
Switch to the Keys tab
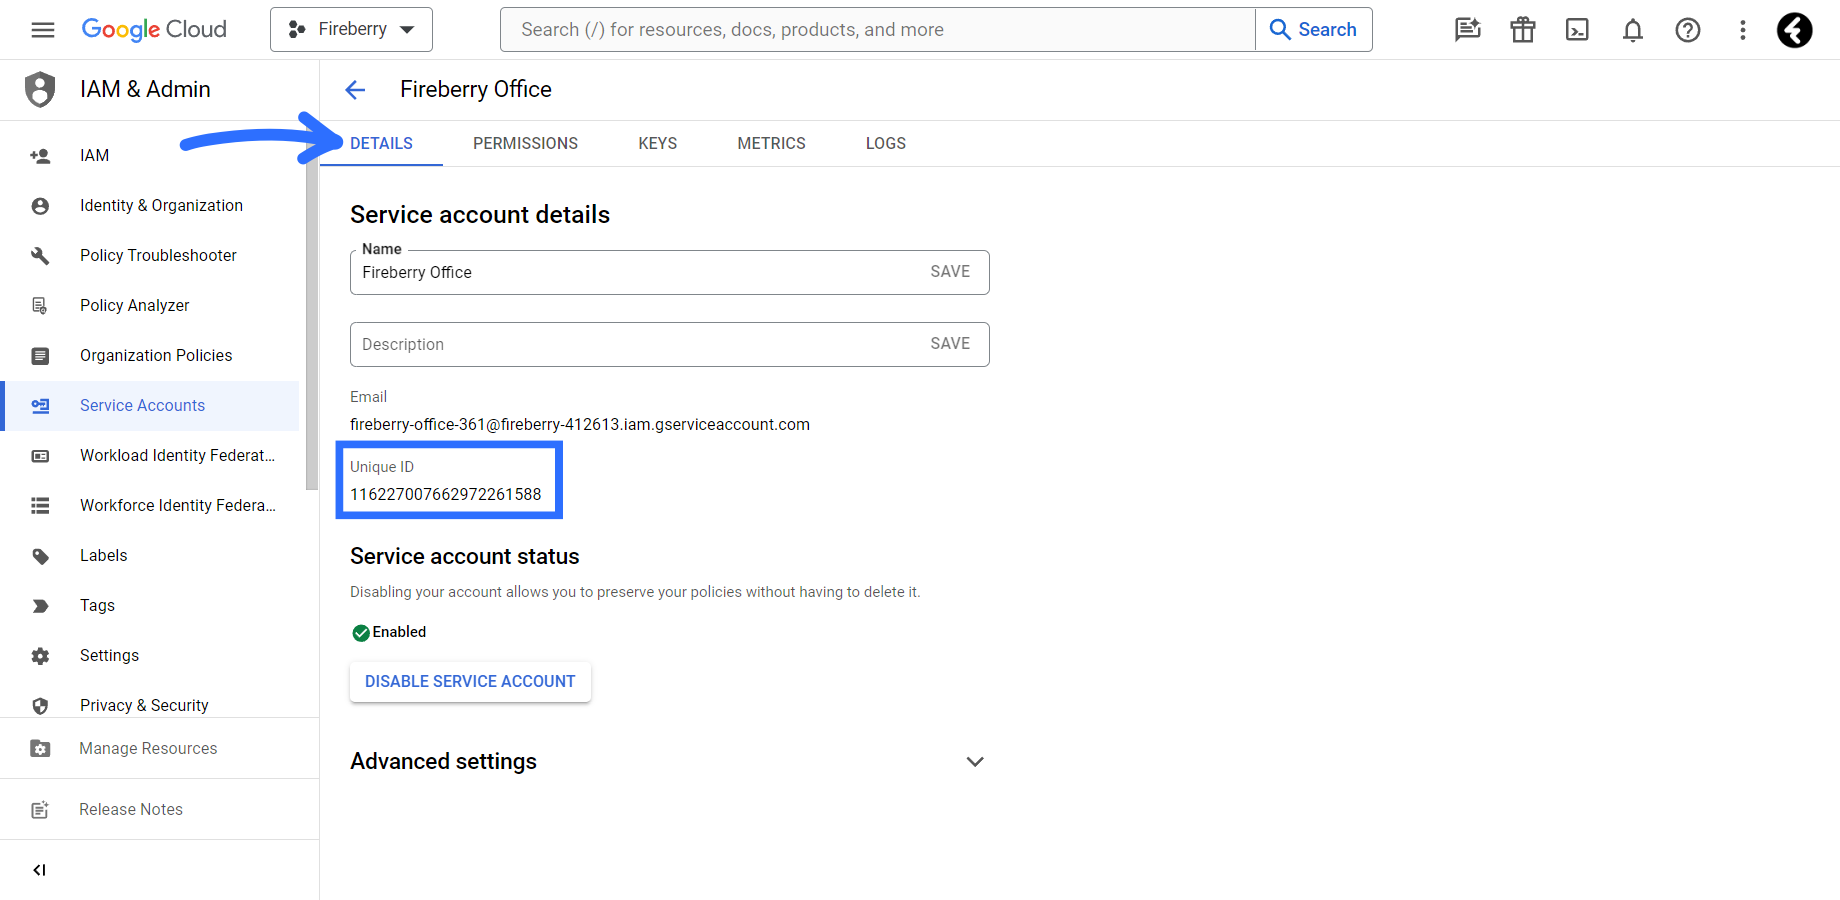[x=657, y=143]
